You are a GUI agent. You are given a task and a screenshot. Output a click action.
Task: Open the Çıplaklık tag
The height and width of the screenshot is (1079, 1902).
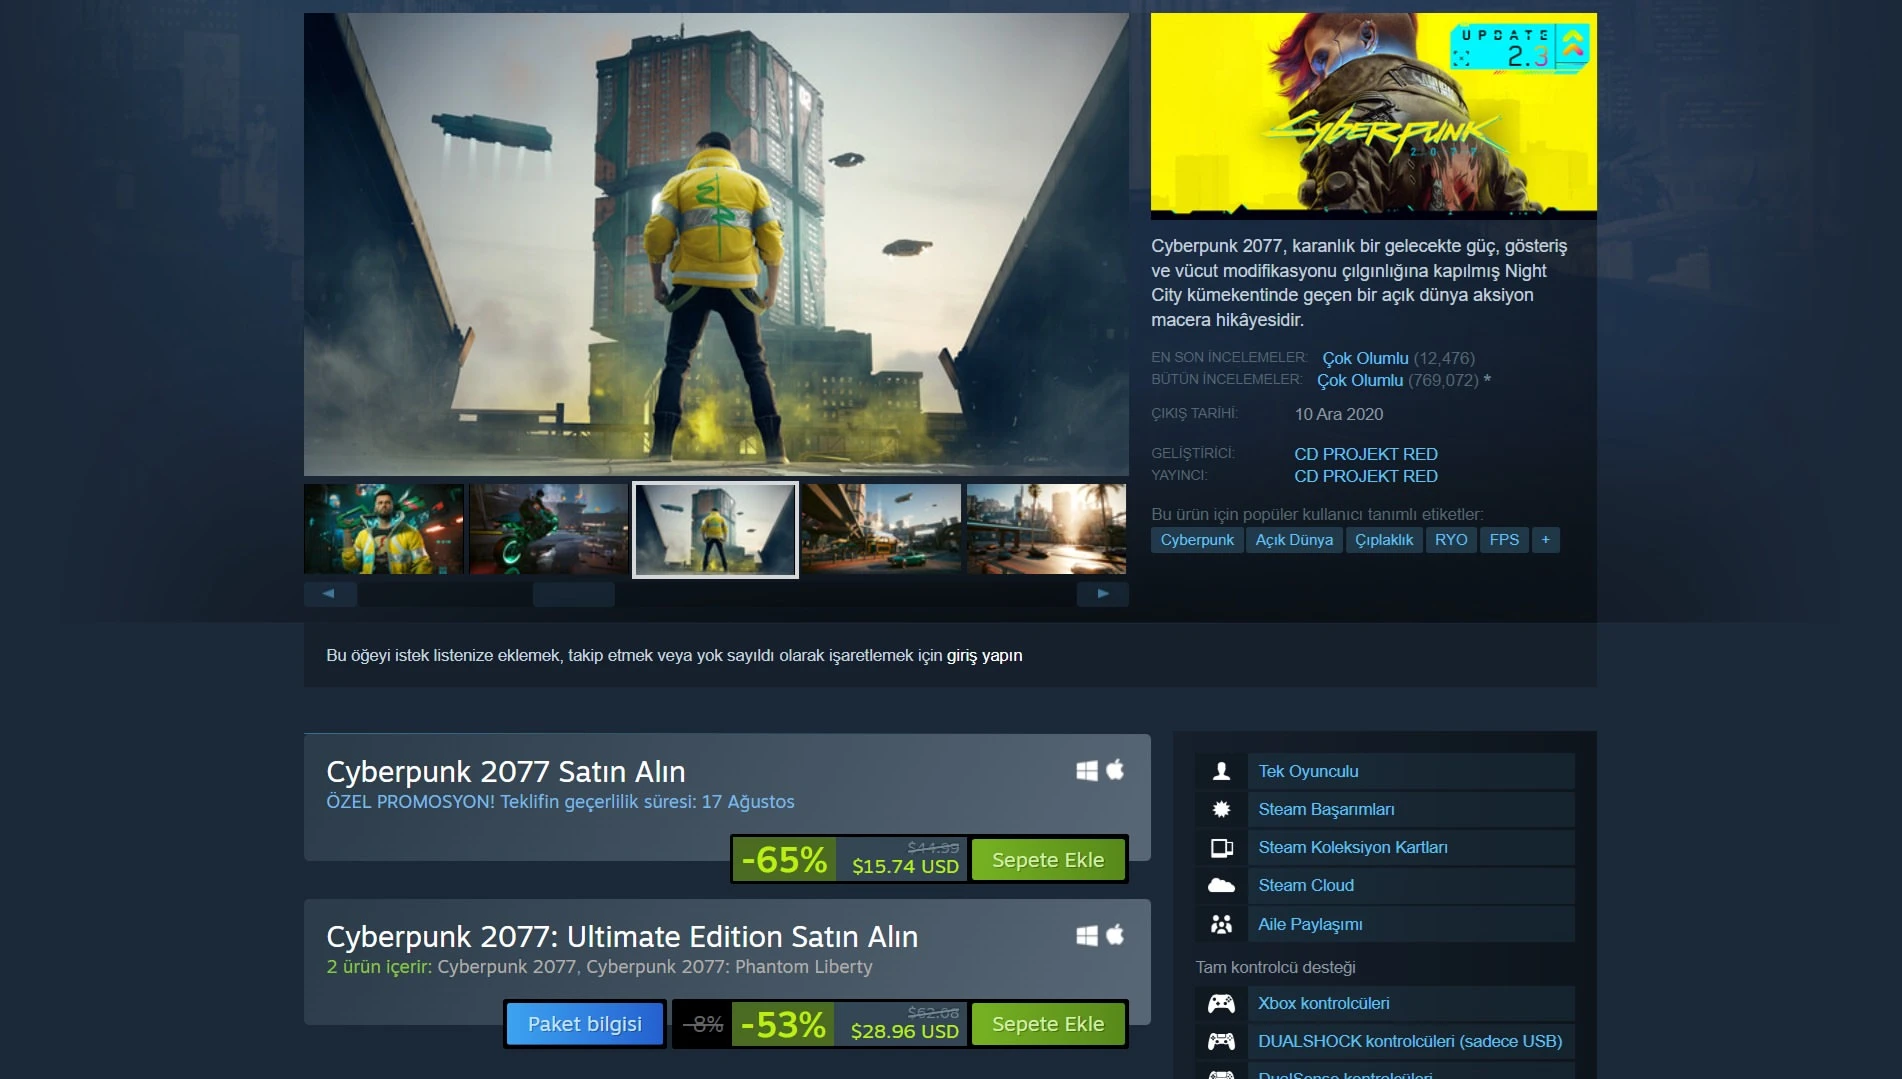click(1384, 540)
